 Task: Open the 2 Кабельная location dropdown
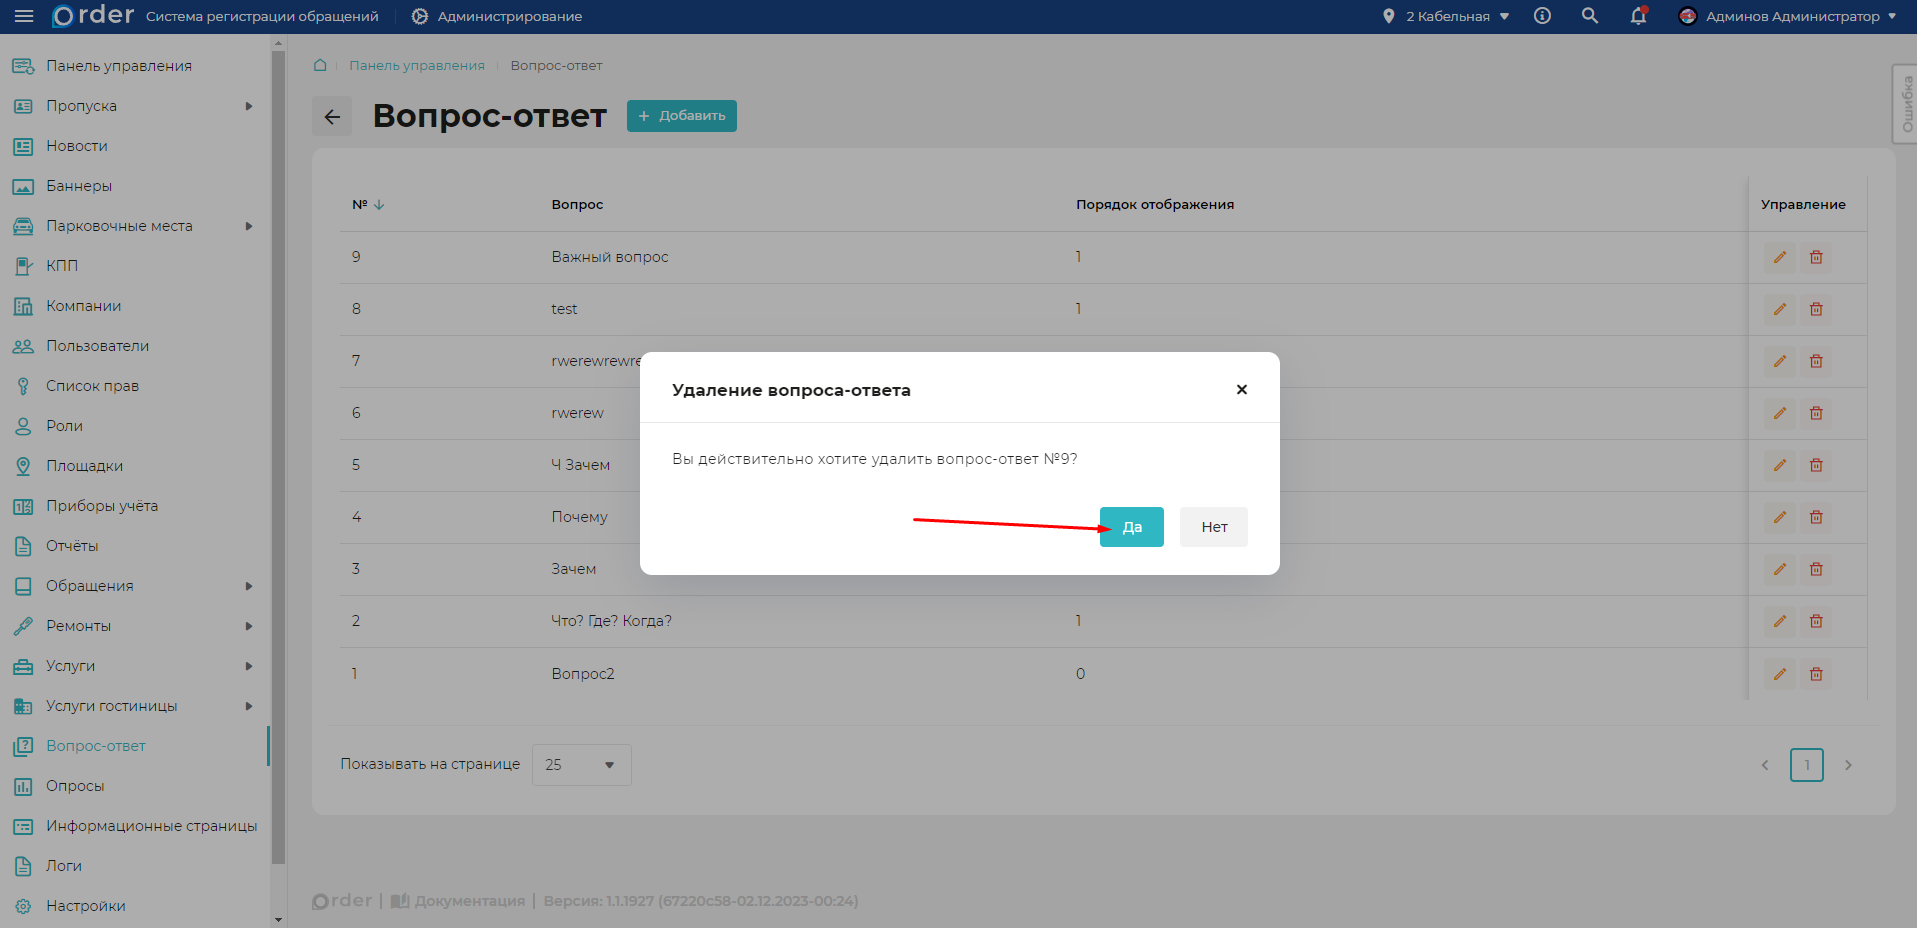click(1447, 16)
